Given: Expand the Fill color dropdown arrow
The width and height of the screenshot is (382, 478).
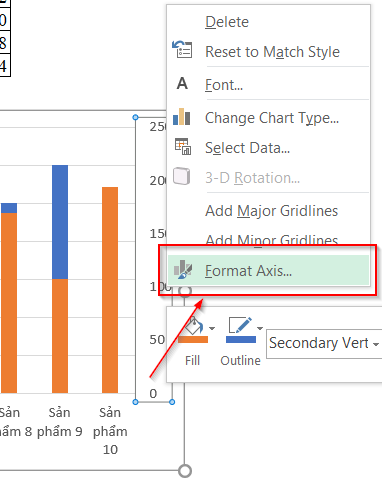Looking at the screenshot, I should point(212,329).
